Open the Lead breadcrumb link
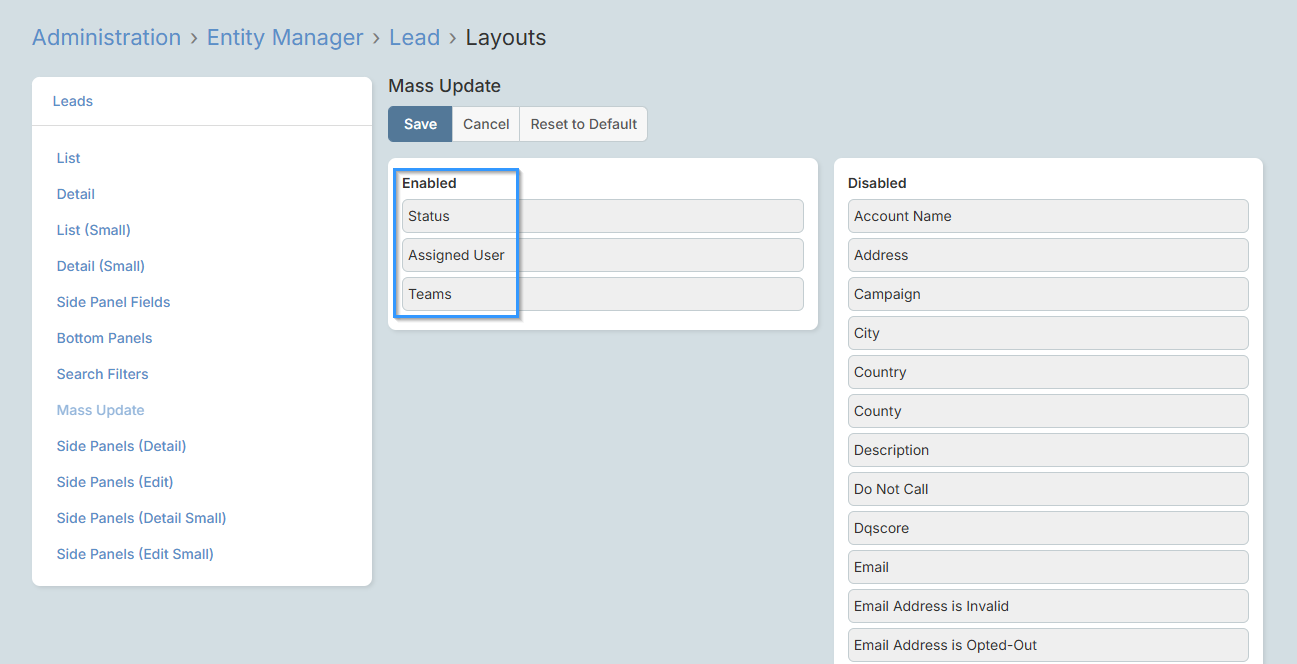This screenshot has width=1297, height=664. point(414,38)
